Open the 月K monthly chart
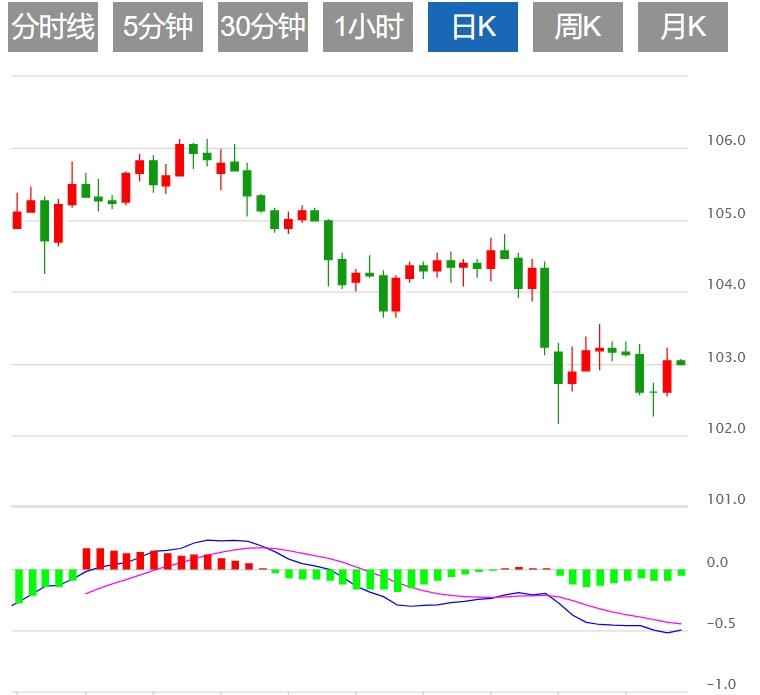Image resolution: width=760 pixels, height=695 pixels. (683, 27)
